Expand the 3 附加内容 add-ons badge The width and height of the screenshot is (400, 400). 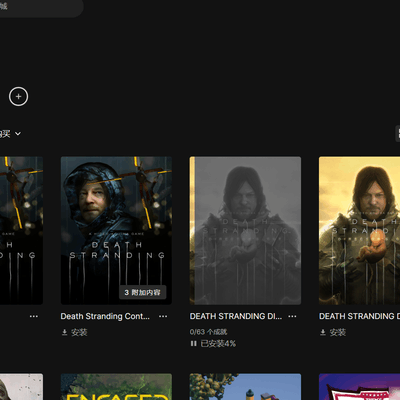(x=143, y=292)
